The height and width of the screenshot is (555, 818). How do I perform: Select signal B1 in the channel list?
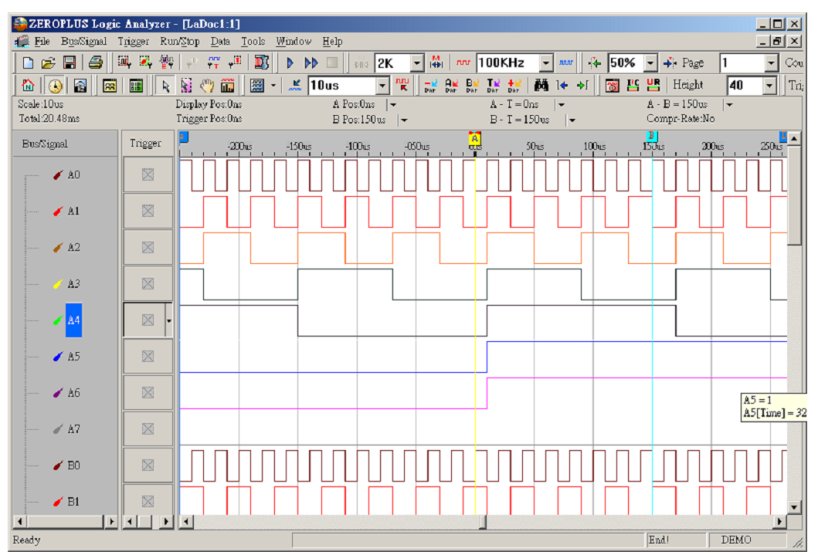point(74,502)
